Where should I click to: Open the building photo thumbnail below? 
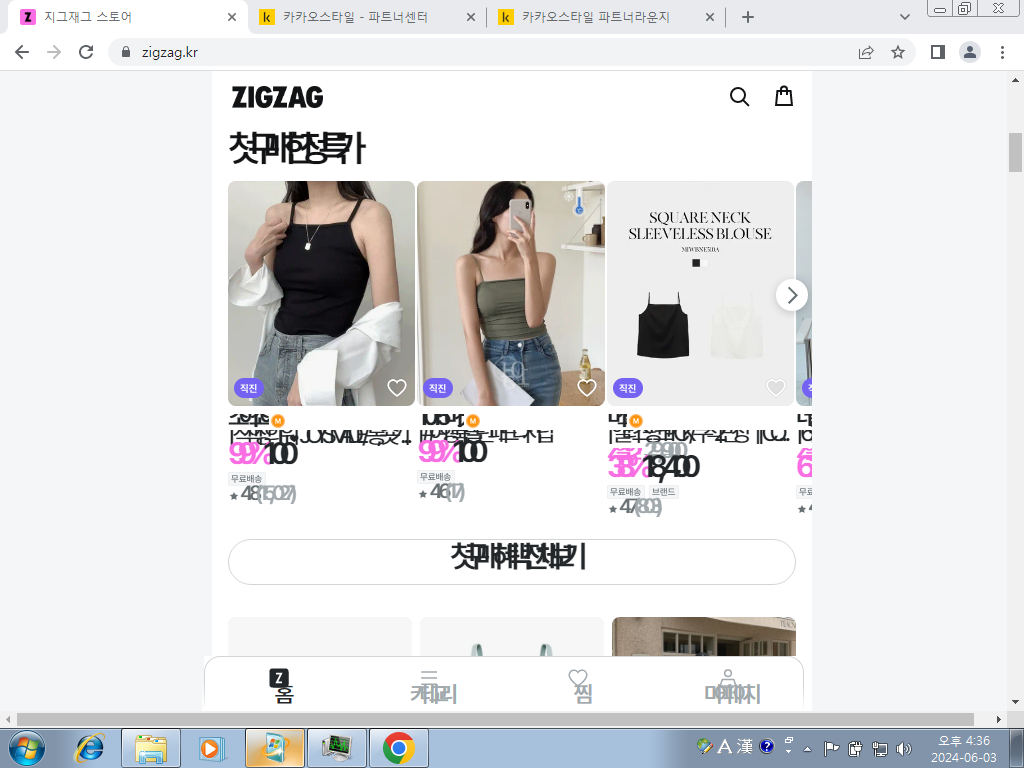[x=704, y=637]
